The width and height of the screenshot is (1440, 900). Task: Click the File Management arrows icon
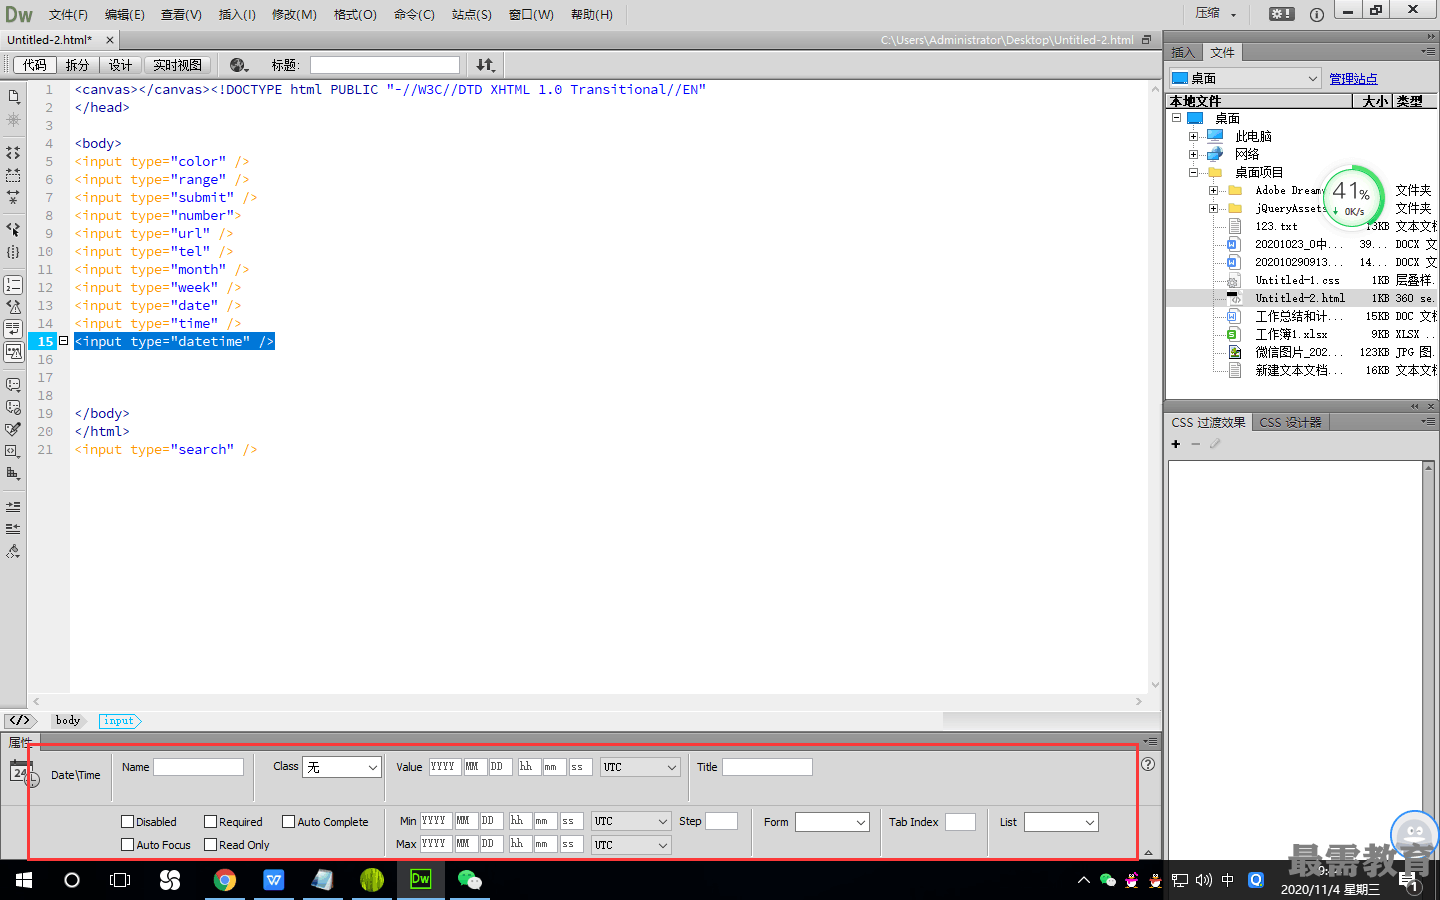tap(485, 65)
